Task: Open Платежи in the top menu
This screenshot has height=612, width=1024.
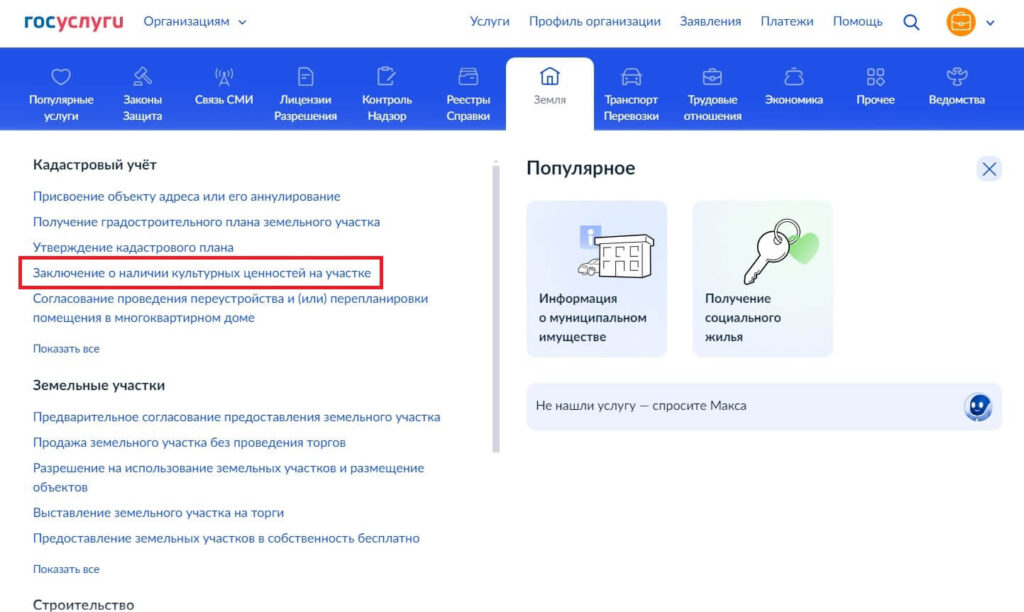Action: coord(786,22)
